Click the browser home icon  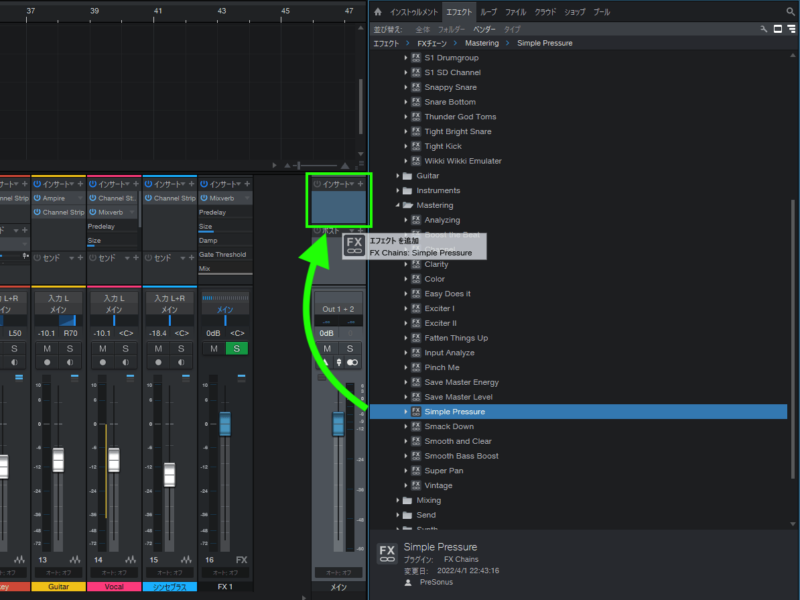pos(378,12)
